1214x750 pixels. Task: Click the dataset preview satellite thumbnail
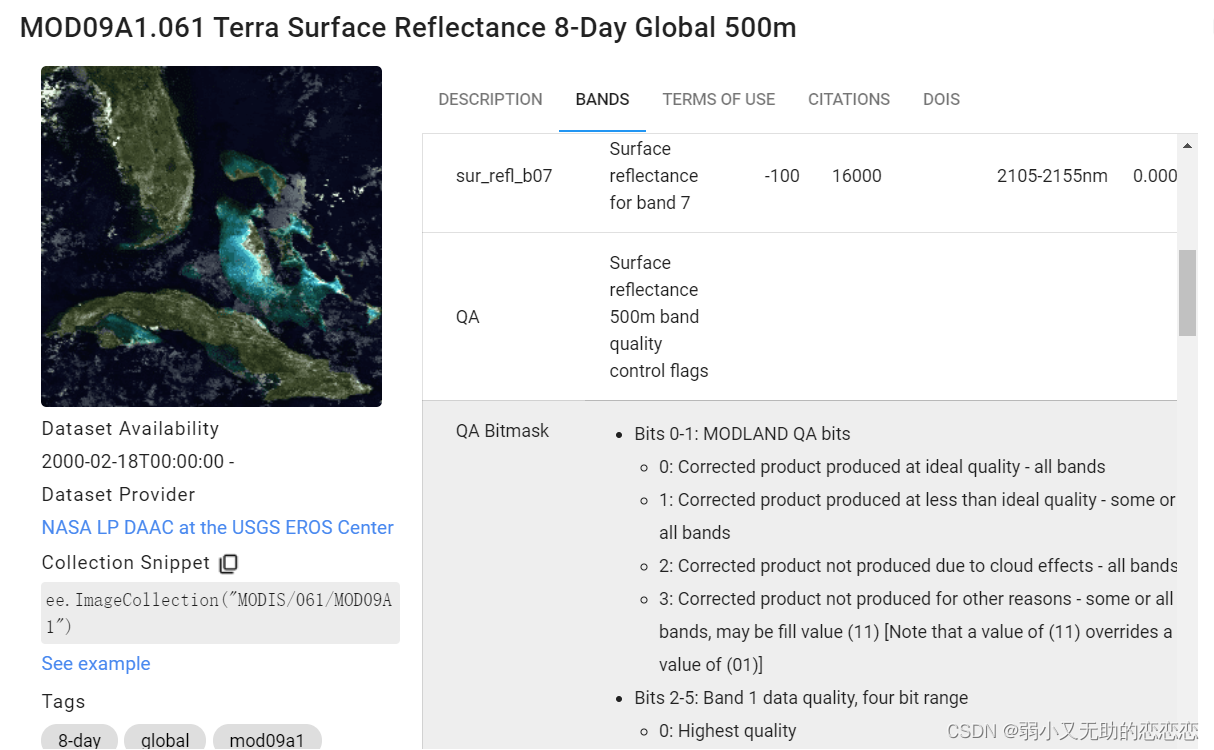(x=211, y=236)
